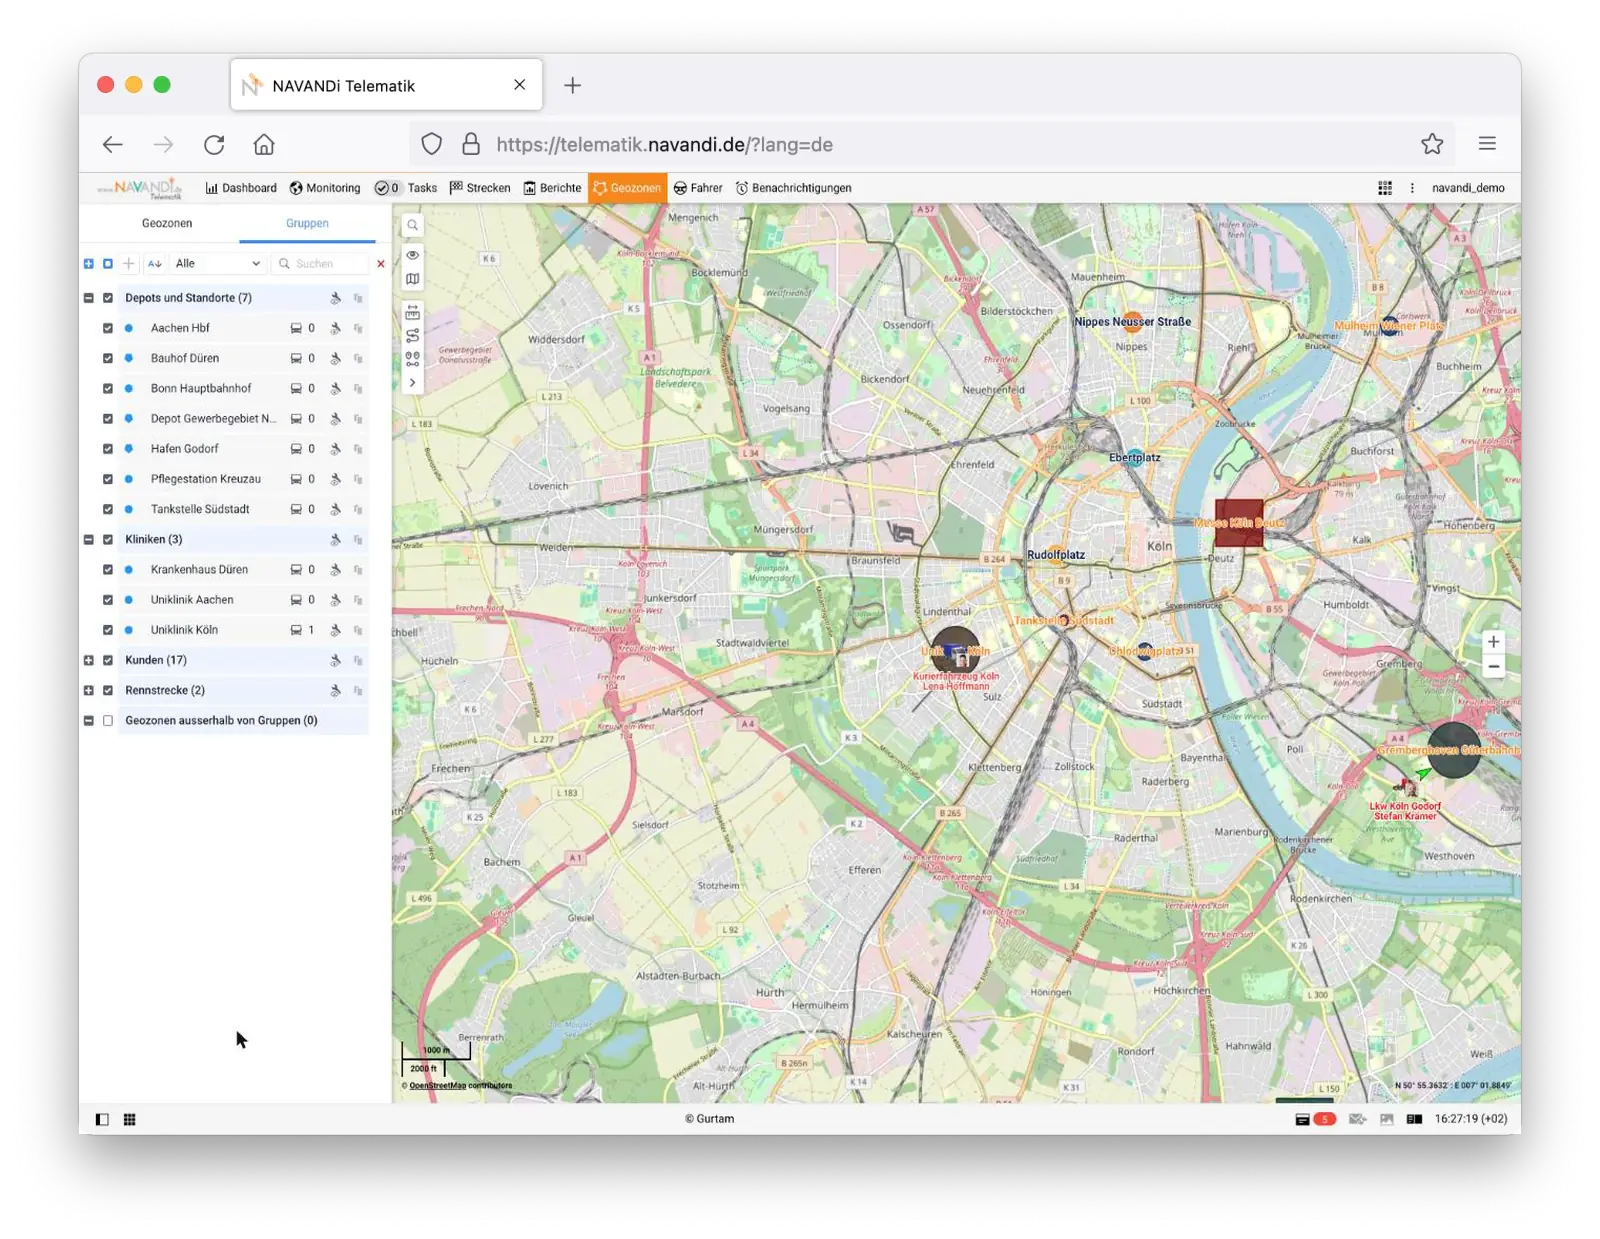This screenshot has height=1239, width=1600.
Task: Open the routing tool on the map toolbar
Action: (412, 336)
